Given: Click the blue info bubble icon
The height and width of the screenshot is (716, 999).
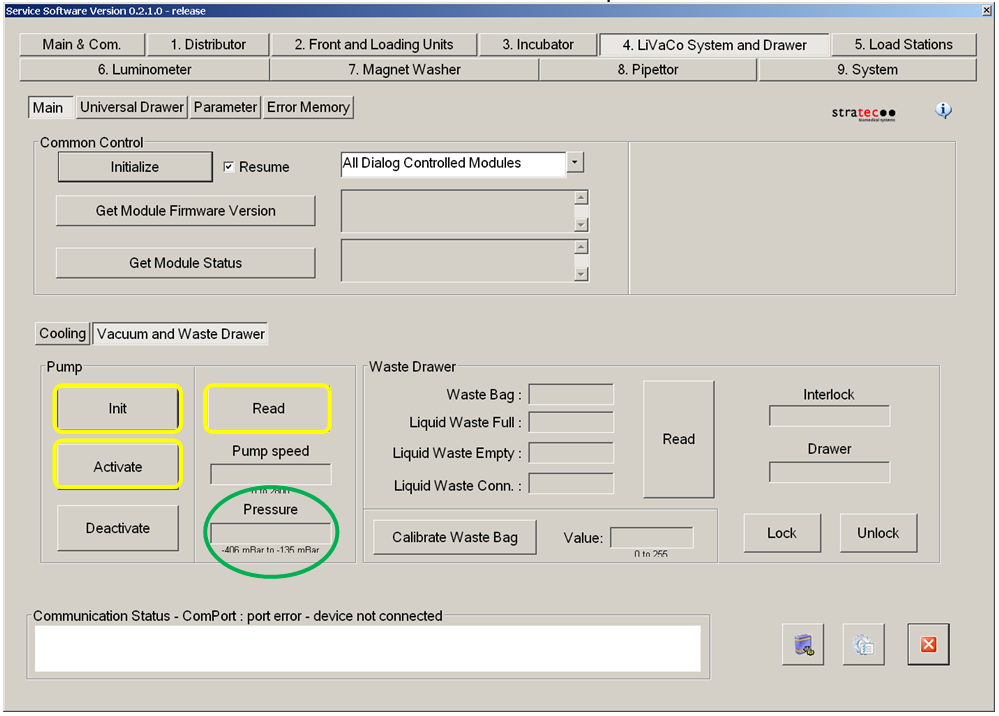Looking at the screenshot, I should pyautogui.click(x=943, y=110).
